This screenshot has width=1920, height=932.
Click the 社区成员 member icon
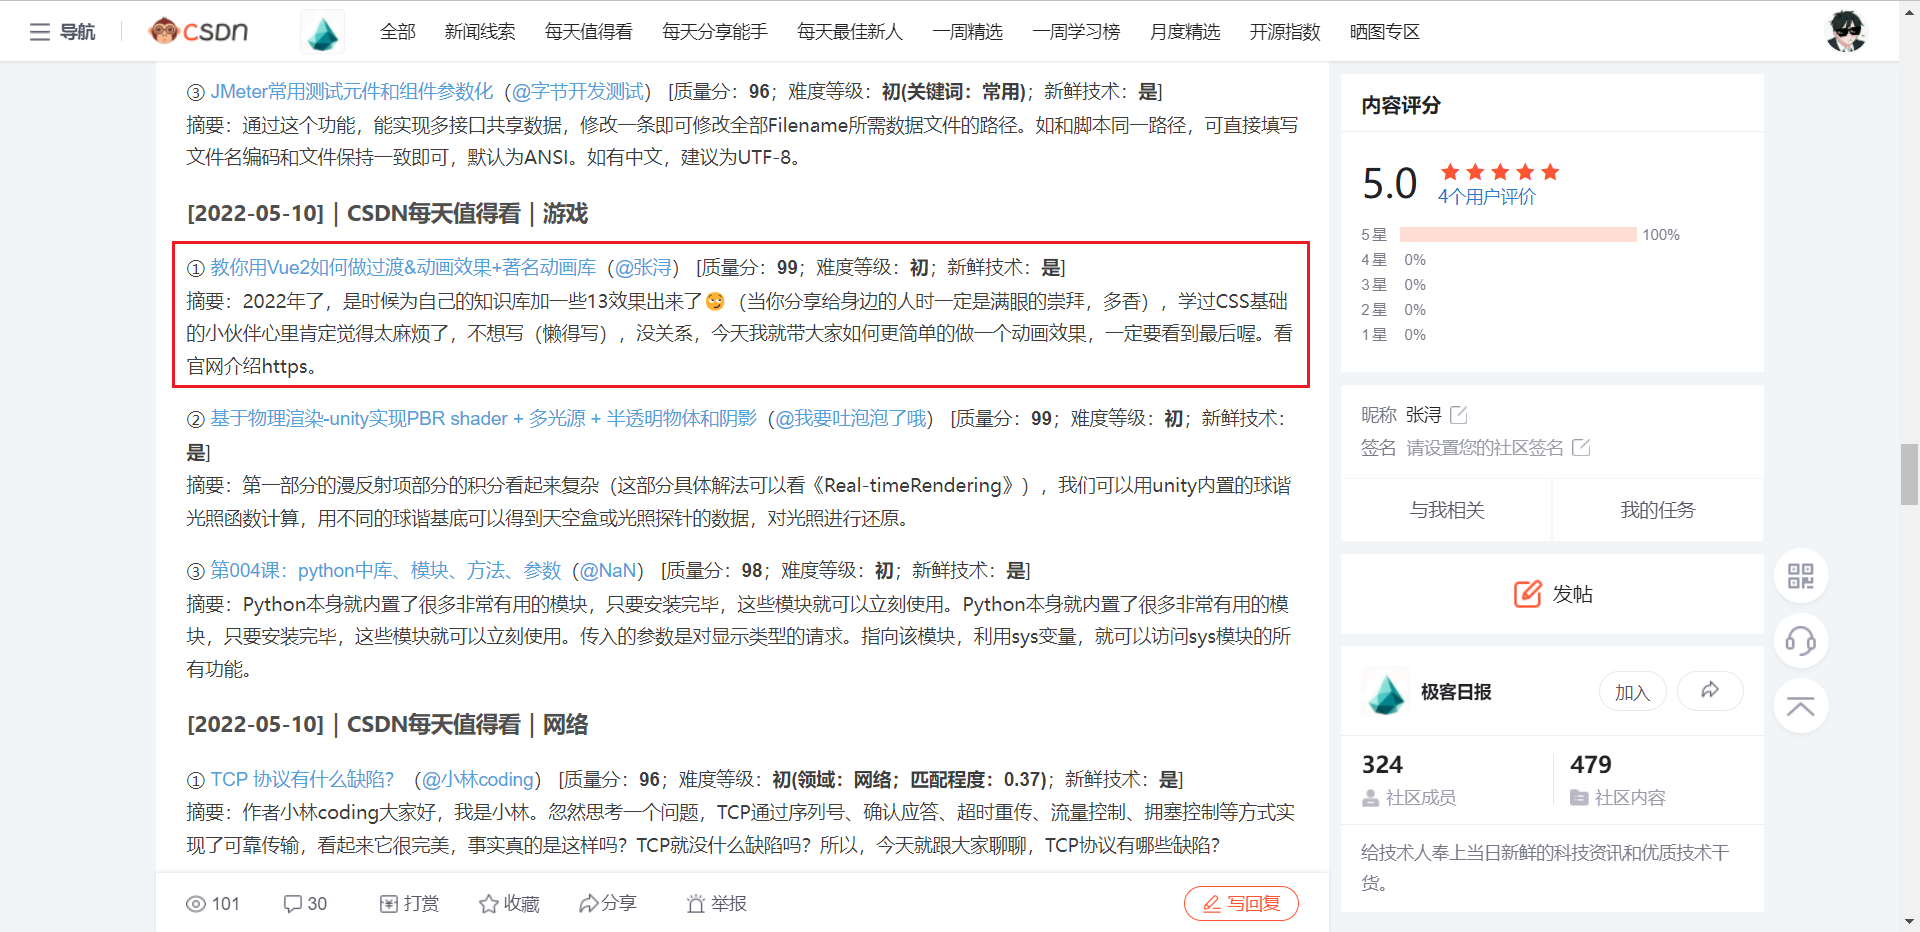(x=1370, y=798)
